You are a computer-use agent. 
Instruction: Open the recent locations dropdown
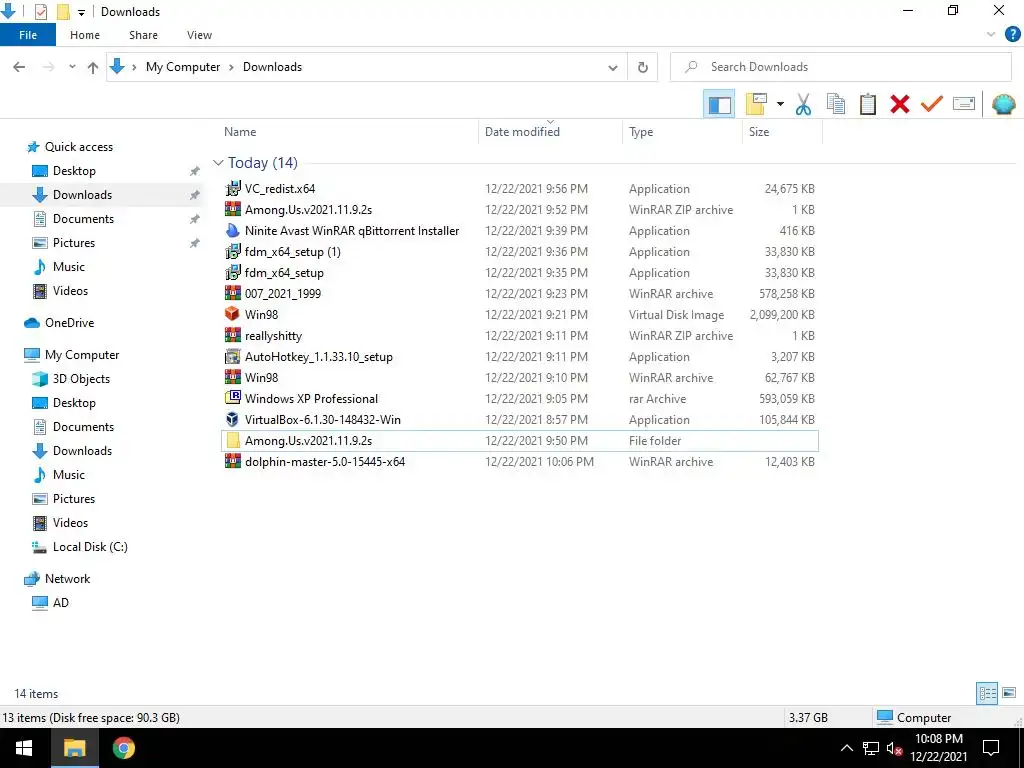tap(72, 67)
